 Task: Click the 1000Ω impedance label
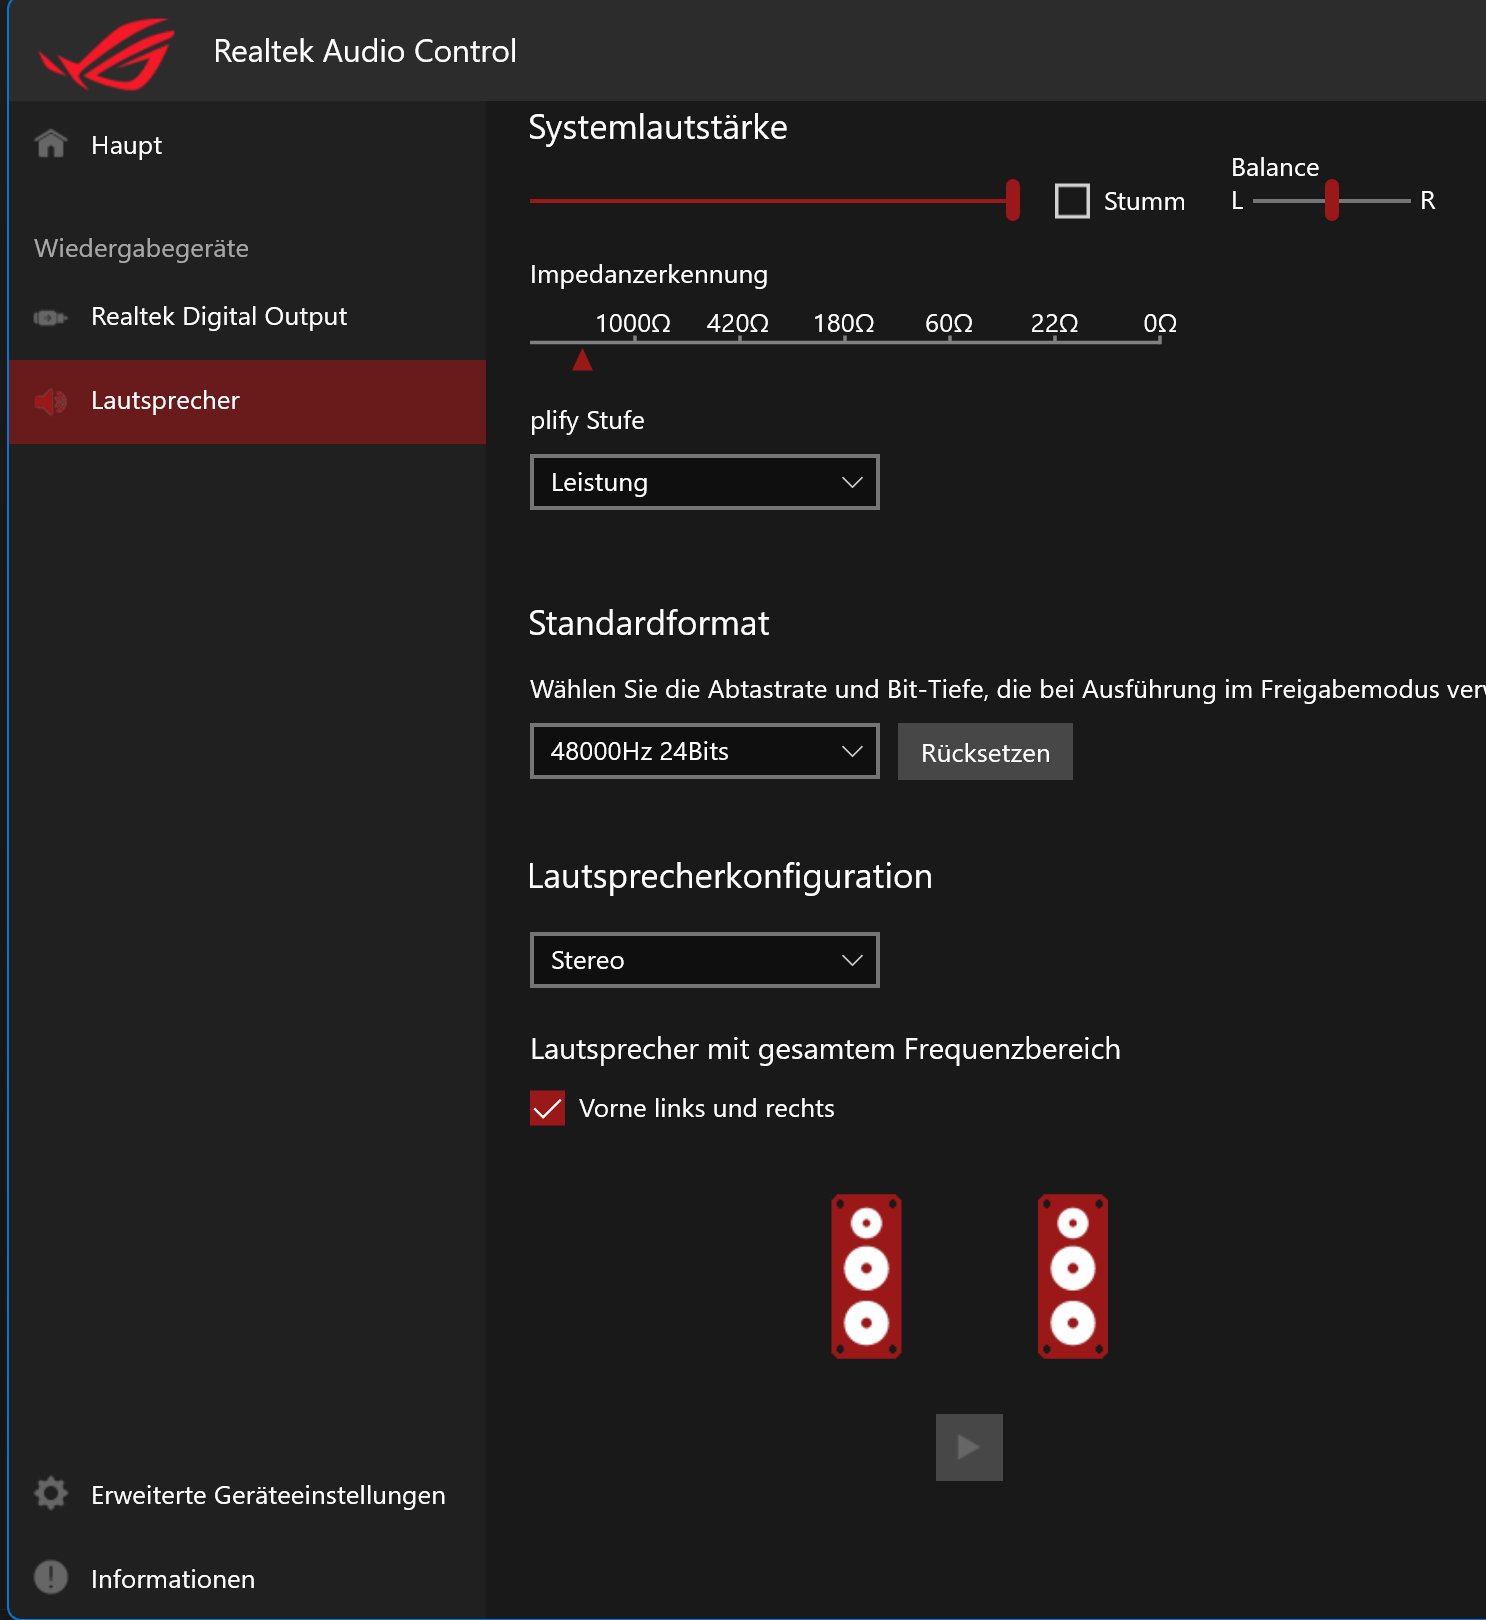(x=633, y=323)
